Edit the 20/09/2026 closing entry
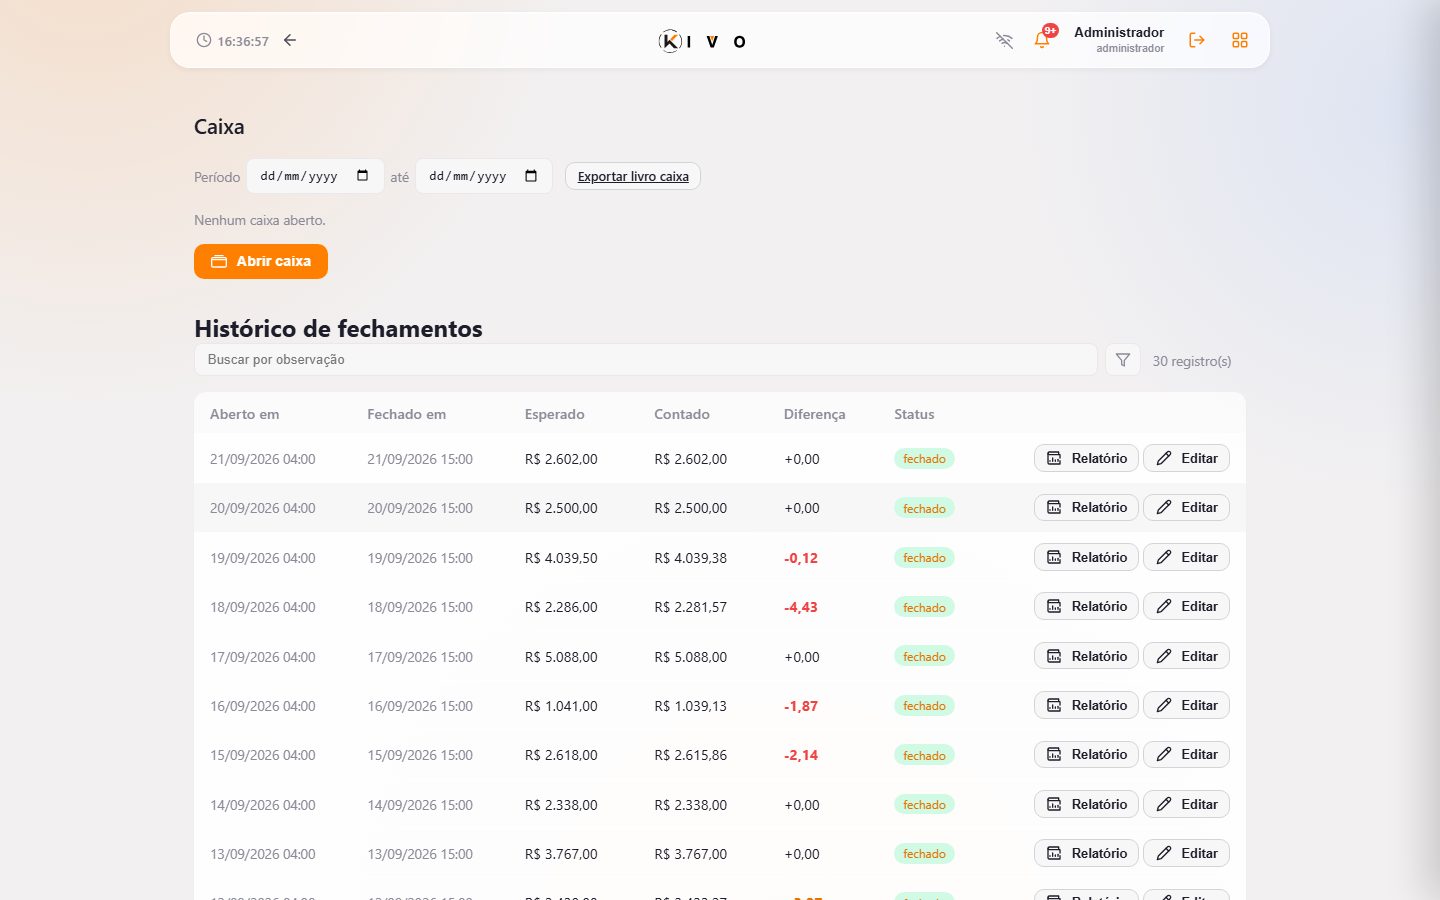1440x900 pixels. 1186,507
